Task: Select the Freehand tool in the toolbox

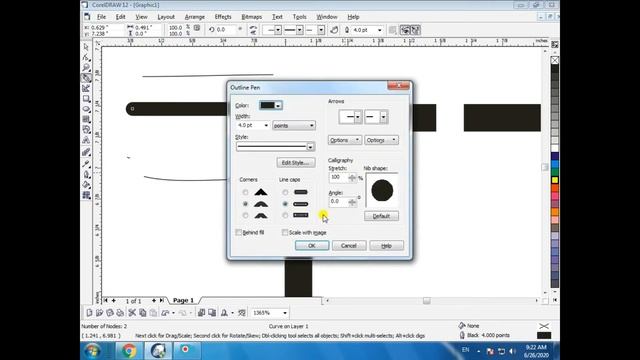Action: [x=86, y=78]
